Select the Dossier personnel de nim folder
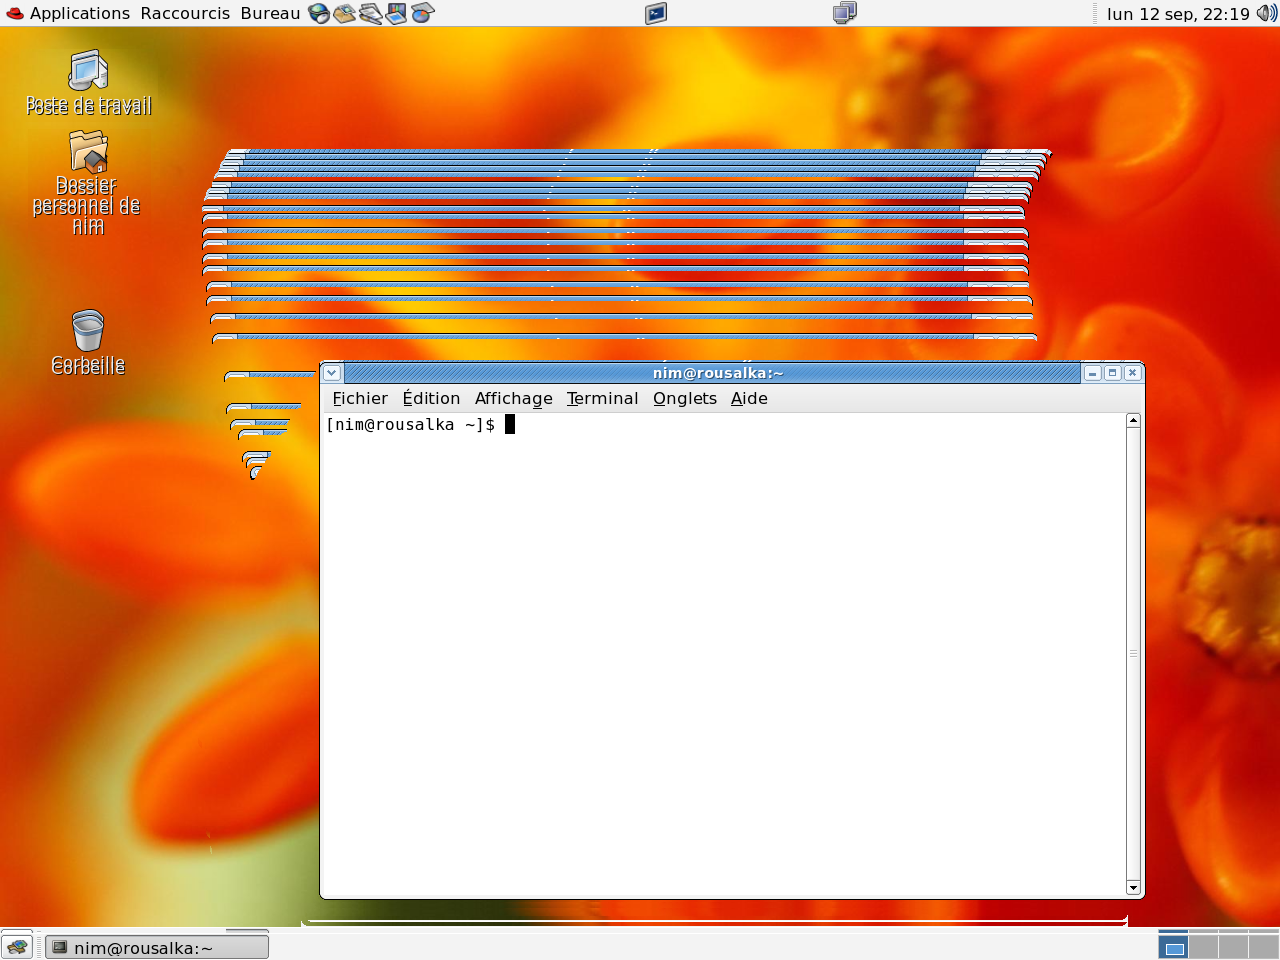Image resolution: width=1280 pixels, height=960 pixels. point(88,152)
